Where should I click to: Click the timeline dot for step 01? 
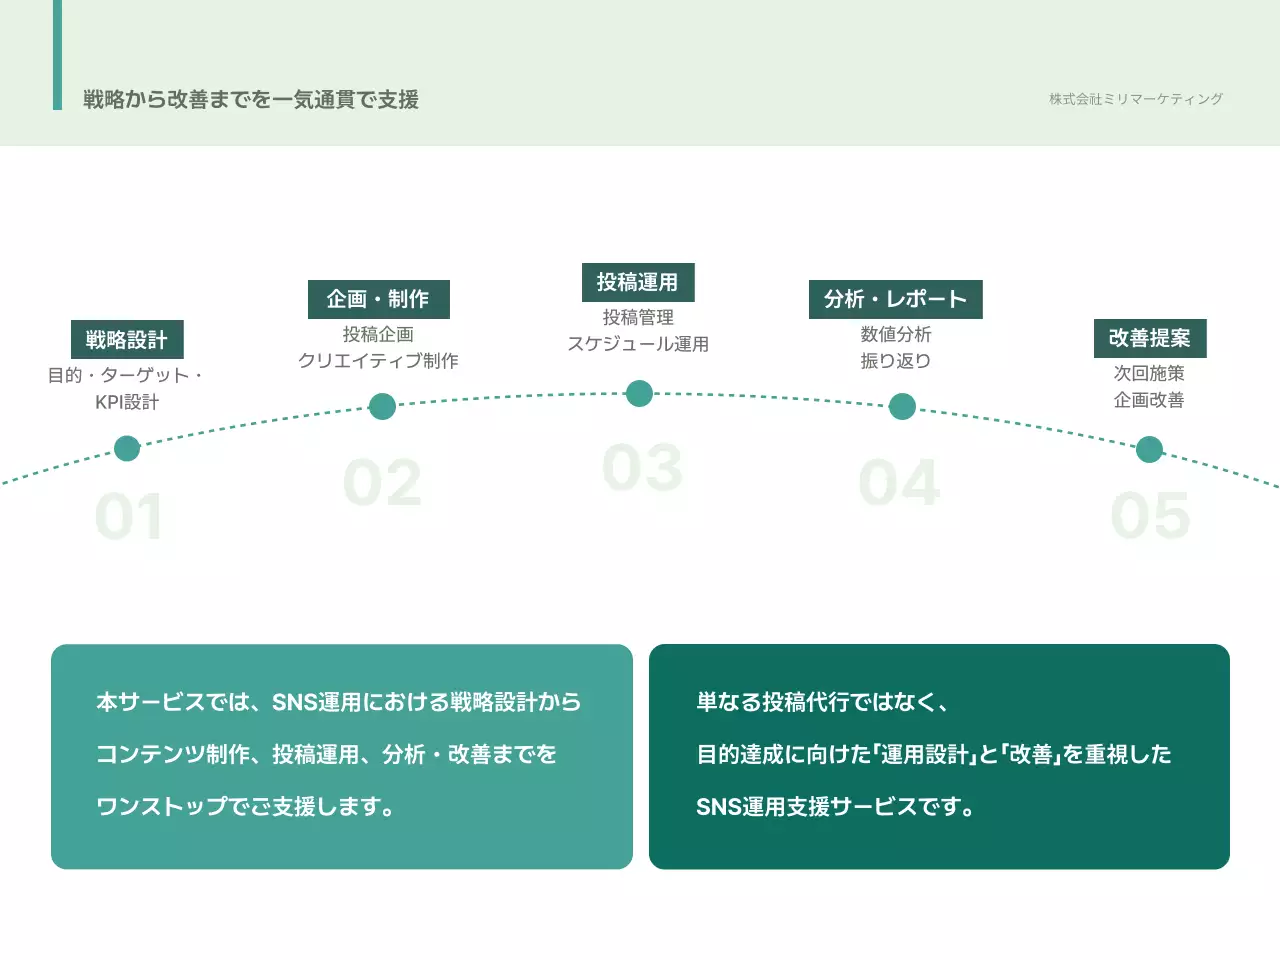coord(127,448)
